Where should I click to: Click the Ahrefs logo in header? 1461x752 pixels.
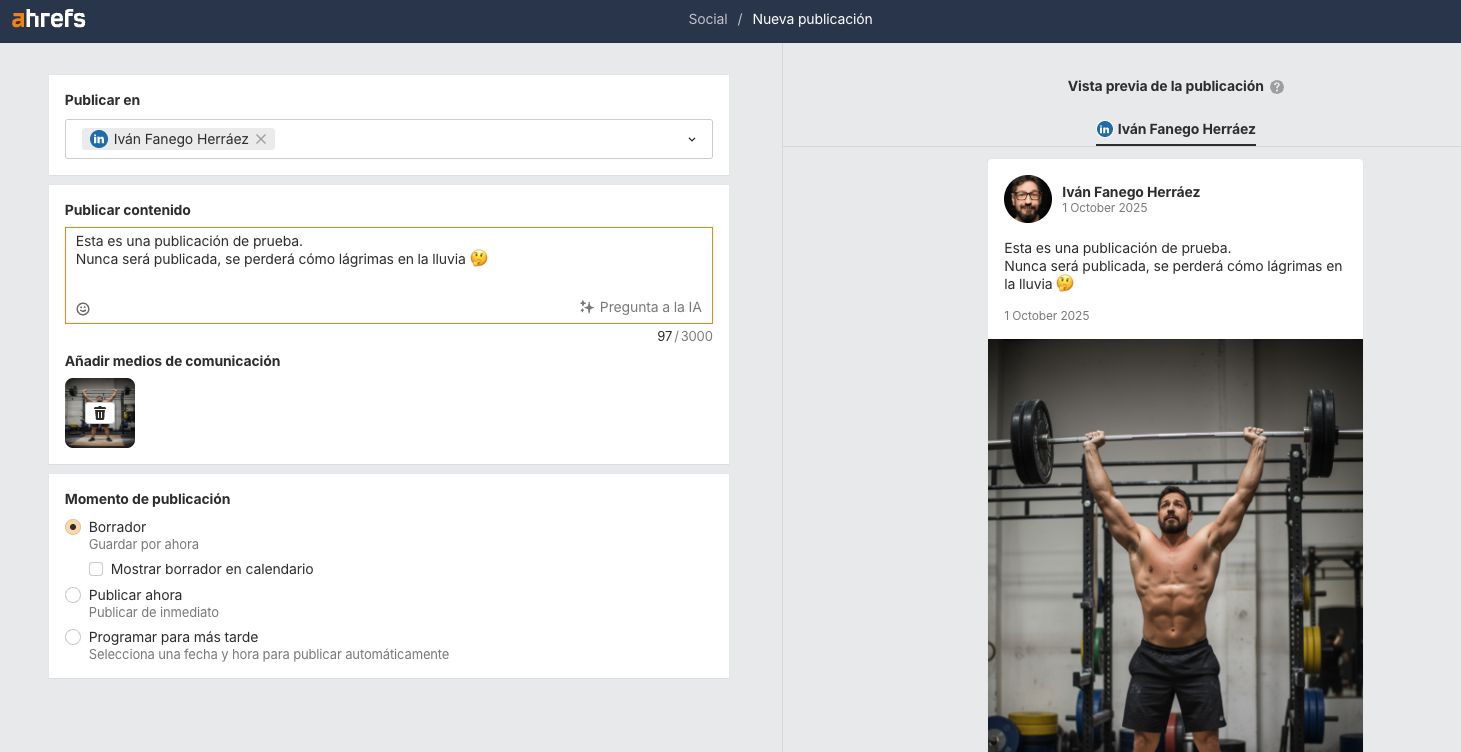pos(48,19)
